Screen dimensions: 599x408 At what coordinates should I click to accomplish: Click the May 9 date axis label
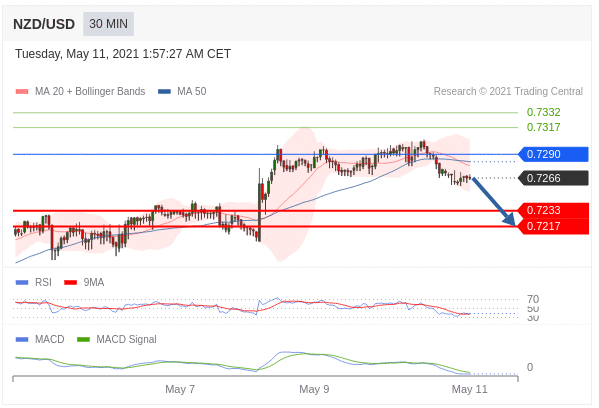314,389
